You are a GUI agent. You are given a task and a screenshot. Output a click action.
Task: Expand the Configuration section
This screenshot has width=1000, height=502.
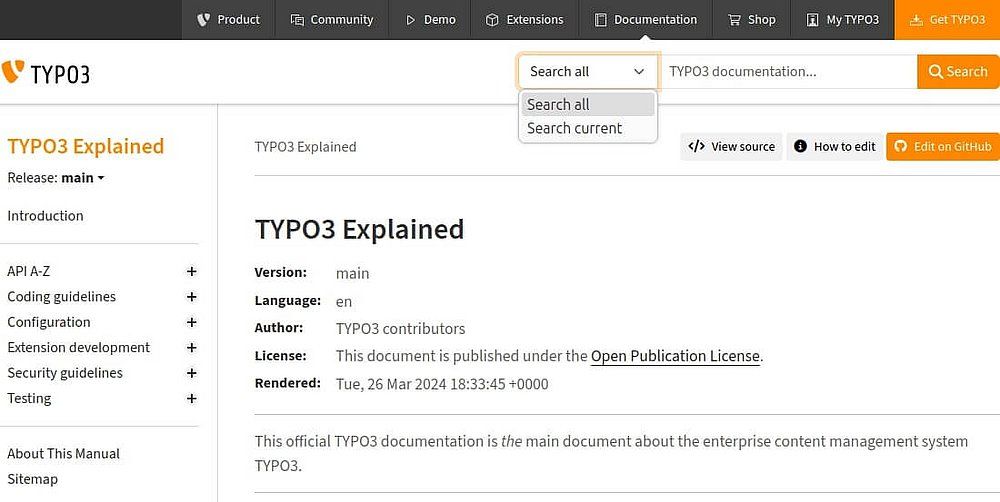[x=191, y=323]
